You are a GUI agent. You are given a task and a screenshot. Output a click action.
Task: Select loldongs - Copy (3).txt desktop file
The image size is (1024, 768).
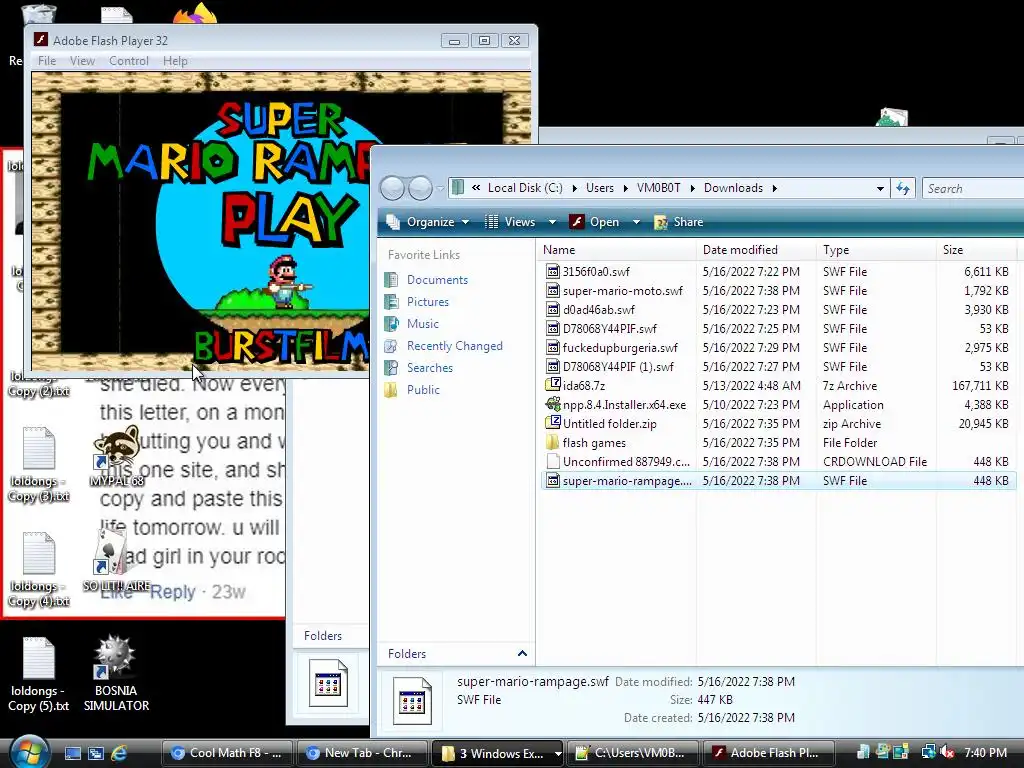coord(39,465)
